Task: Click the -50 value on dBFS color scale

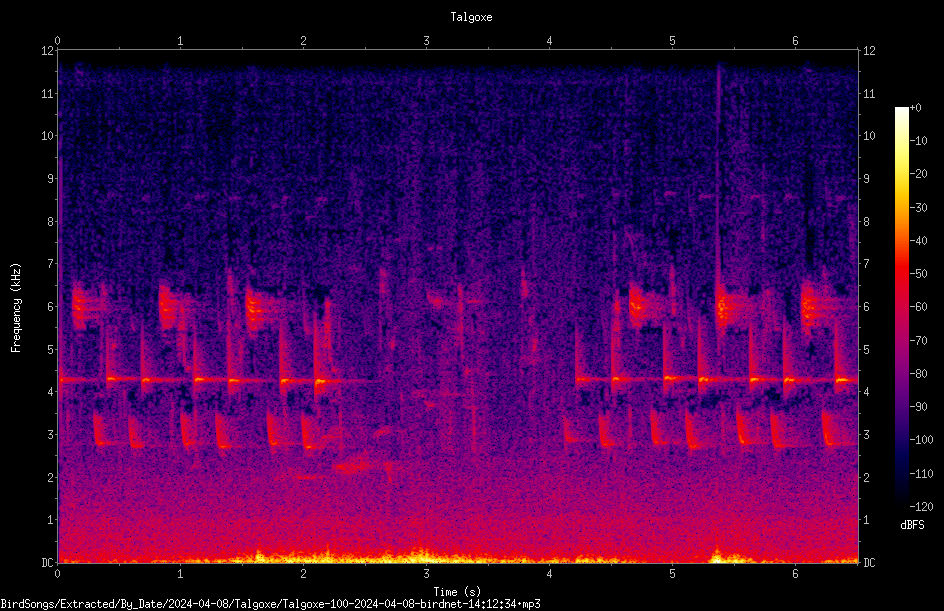Action: click(919, 273)
